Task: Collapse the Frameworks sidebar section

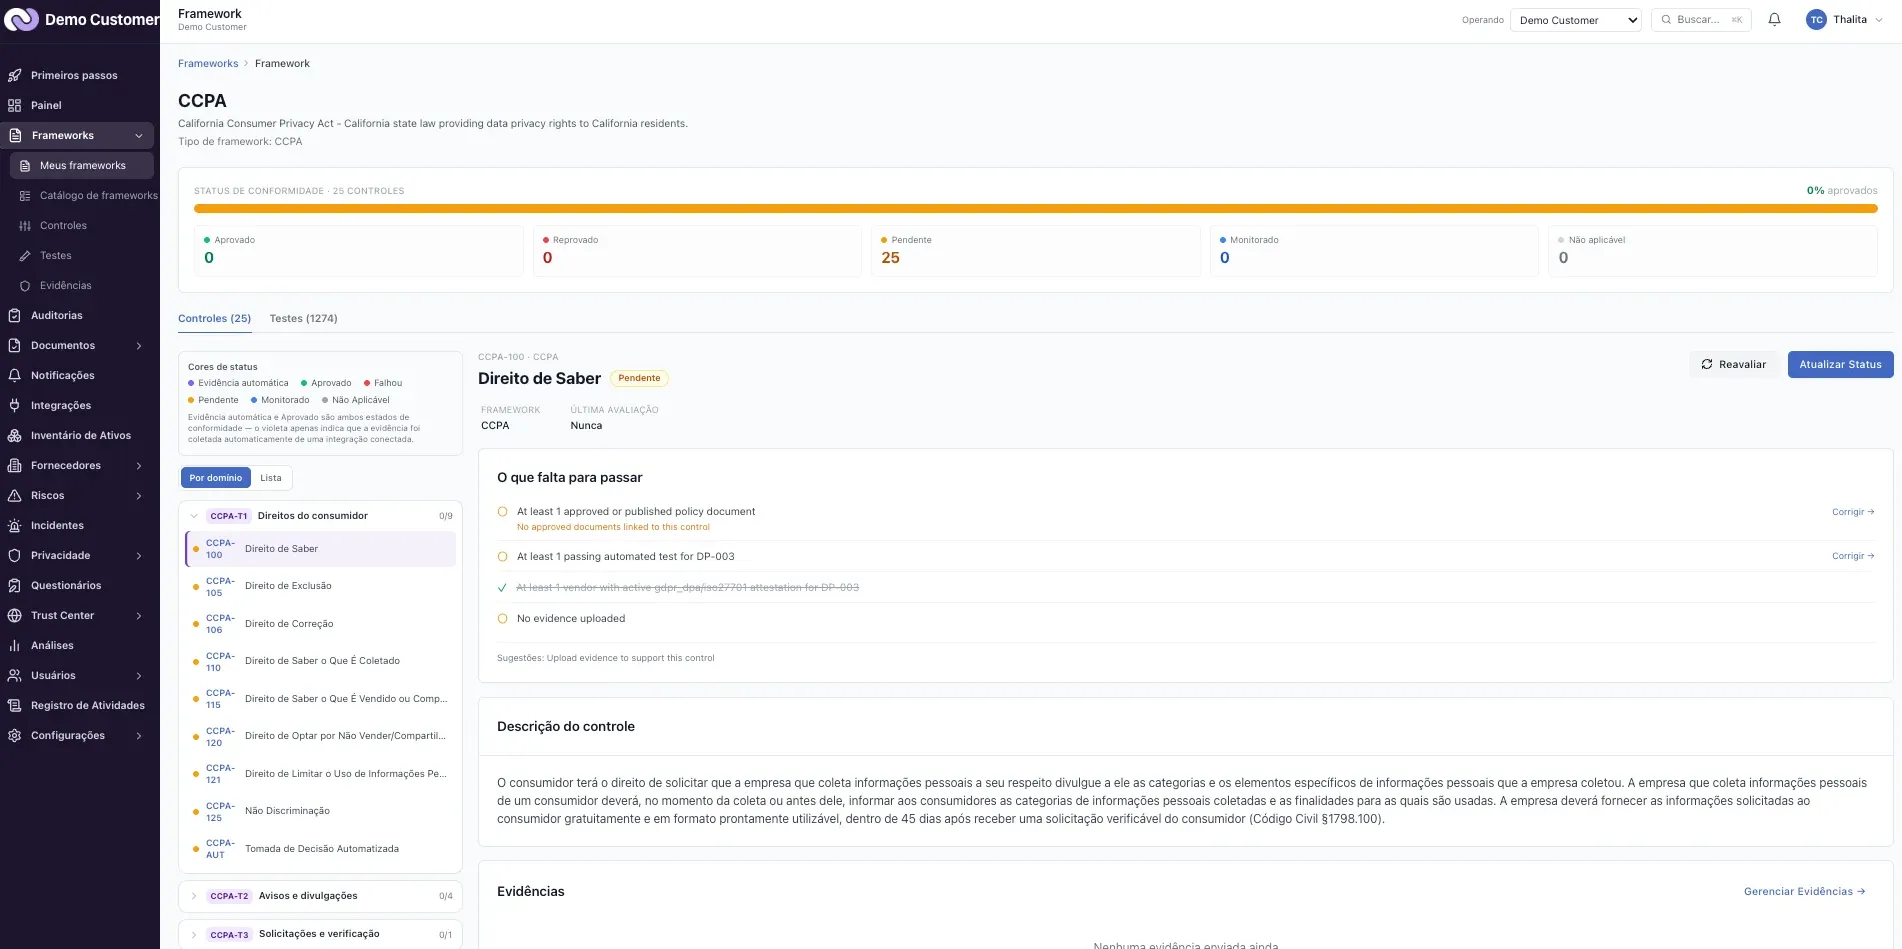Action: click(139, 136)
